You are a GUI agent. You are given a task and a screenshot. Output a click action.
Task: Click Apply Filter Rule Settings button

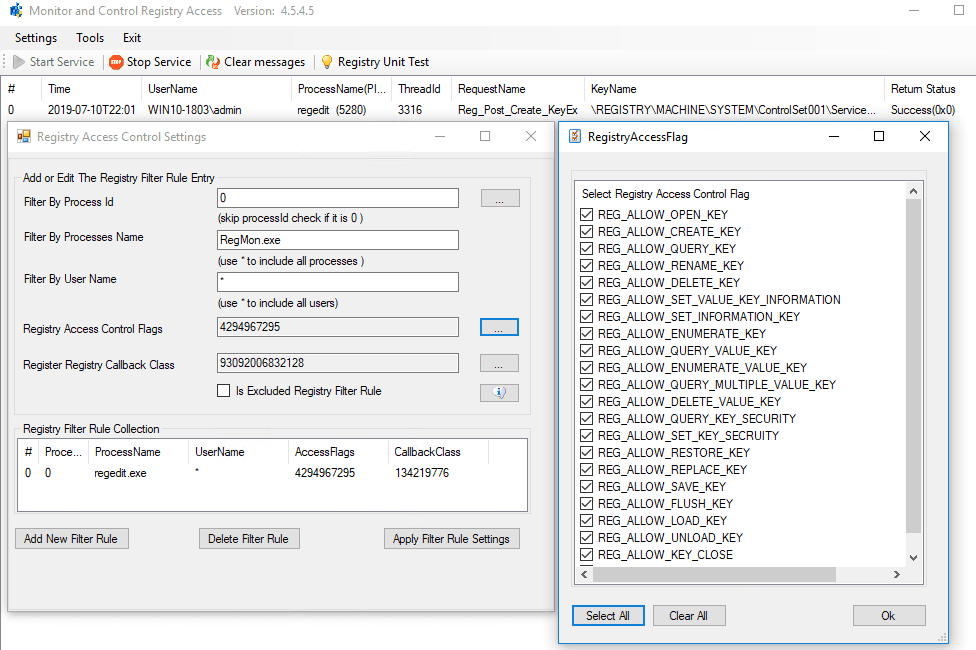[452, 539]
